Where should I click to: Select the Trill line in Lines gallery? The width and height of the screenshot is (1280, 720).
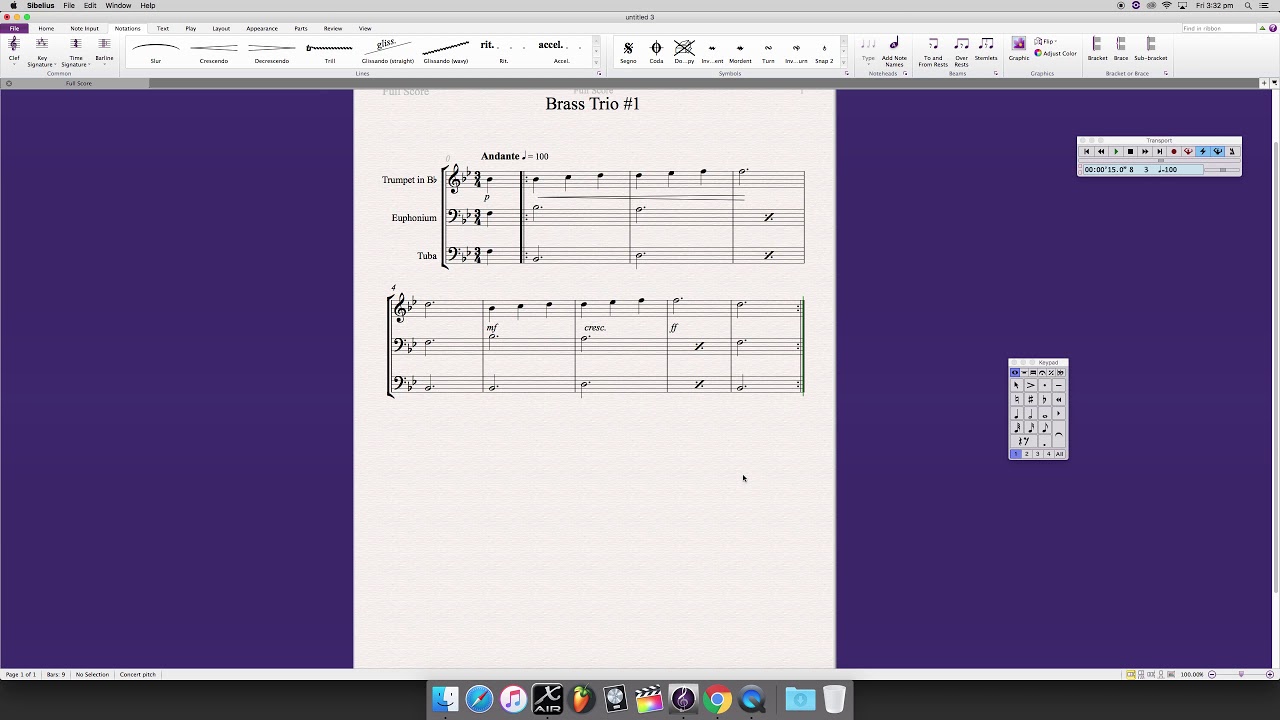pyautogui.click(x=329, y=50)
